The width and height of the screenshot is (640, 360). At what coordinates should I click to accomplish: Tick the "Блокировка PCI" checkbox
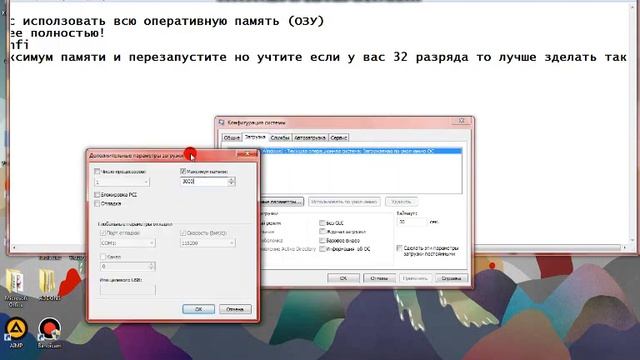click(x=97, y=195)
